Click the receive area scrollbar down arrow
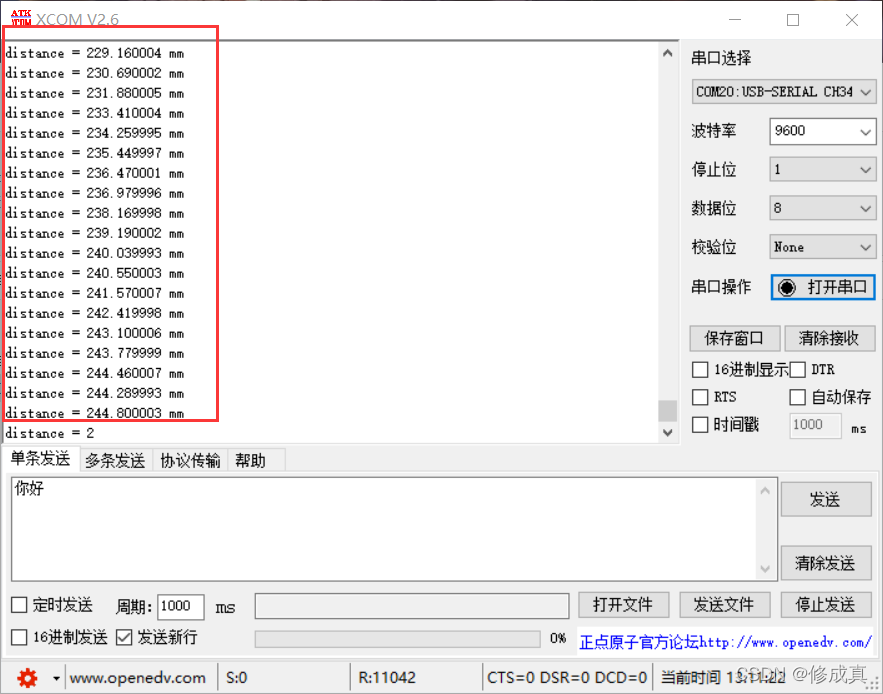Screen dimensions: 883x694 pos(667,433)
